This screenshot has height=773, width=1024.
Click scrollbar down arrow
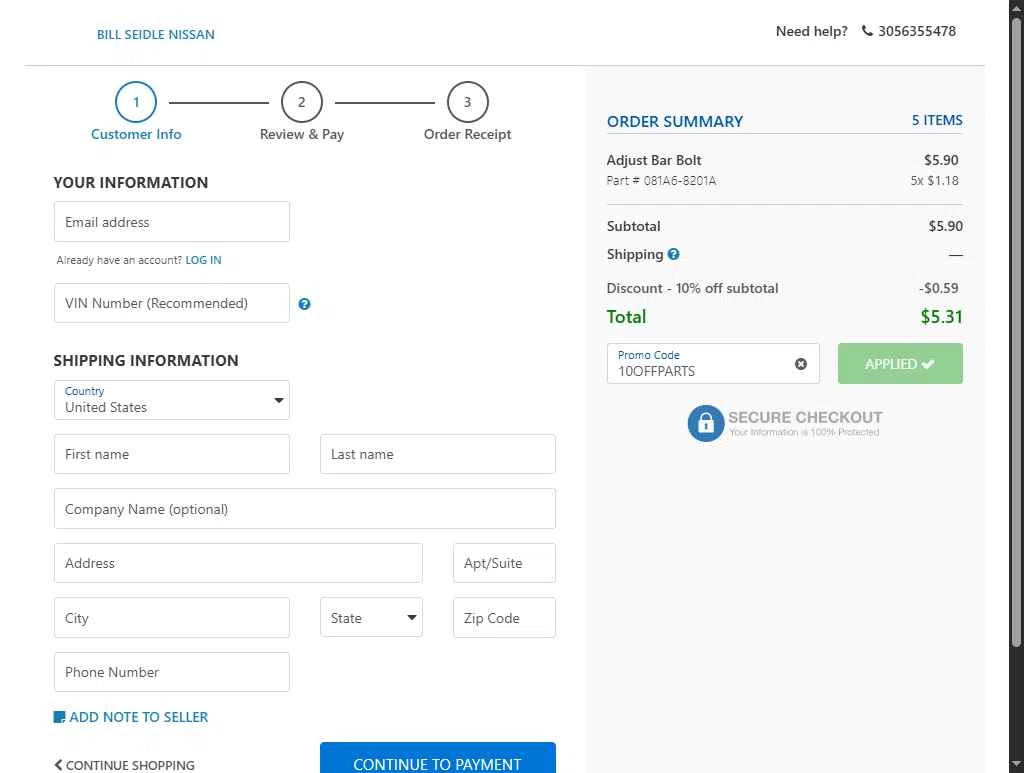coord(1016,763)
